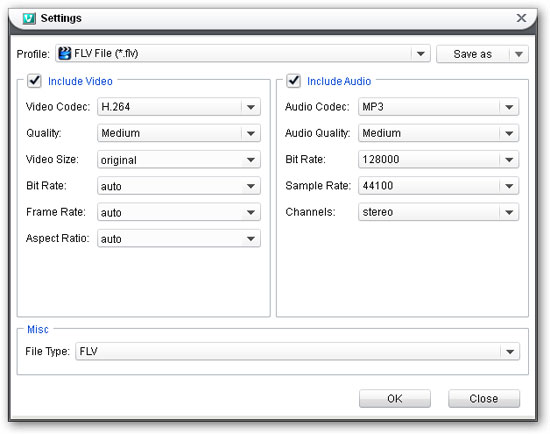
Task: Click the Settings app logo icon
Action: click(29, 19)
